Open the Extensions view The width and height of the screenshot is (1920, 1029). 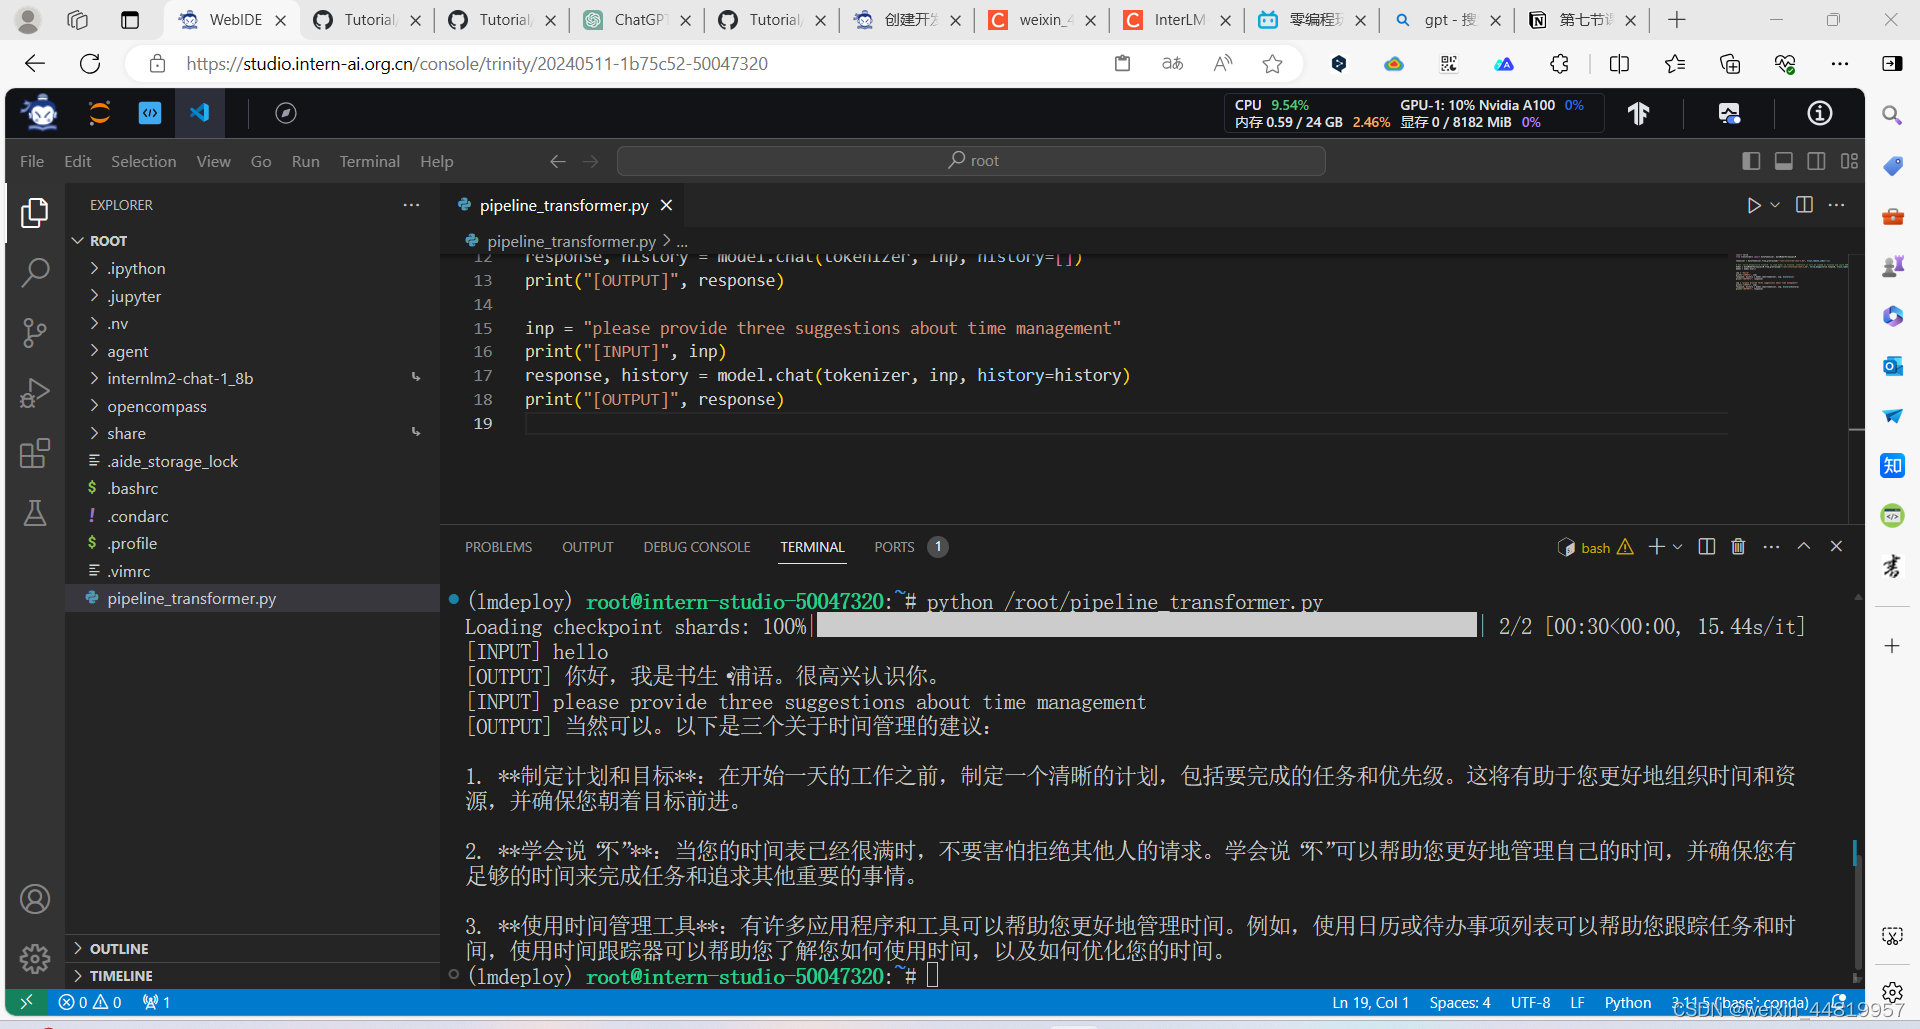click(x=35, y=453)
